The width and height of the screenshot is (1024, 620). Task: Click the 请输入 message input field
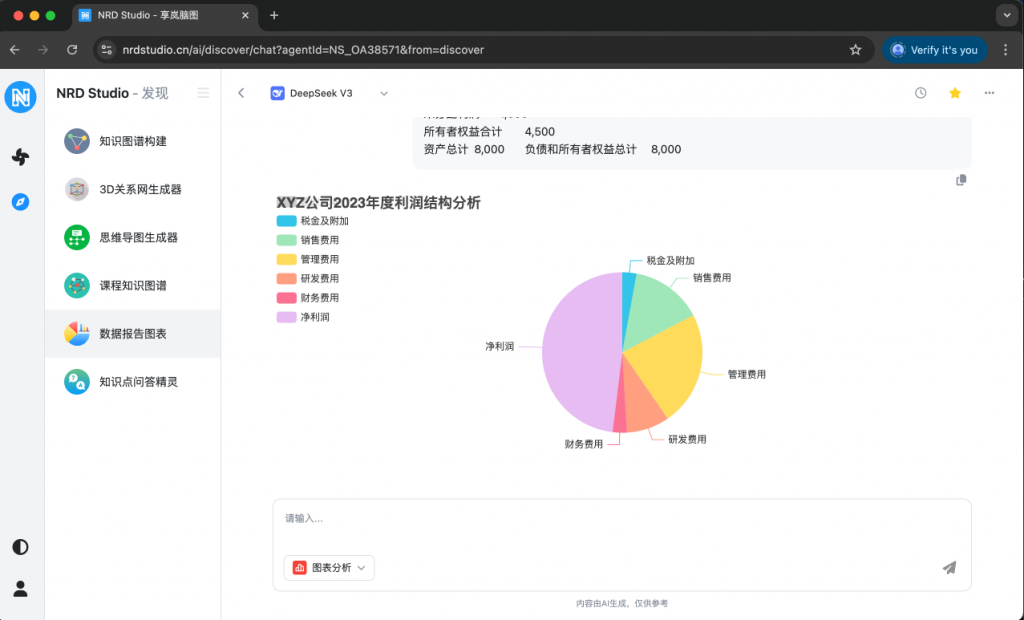[620, 519]
